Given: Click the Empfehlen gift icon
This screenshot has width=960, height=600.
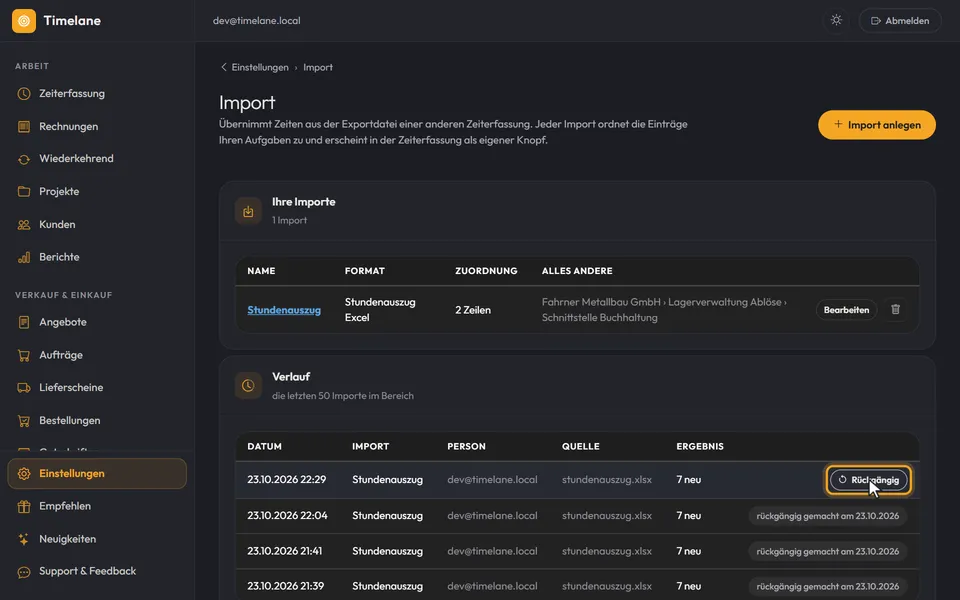Looking at the screenshot, I should click(x=24, y=506).
